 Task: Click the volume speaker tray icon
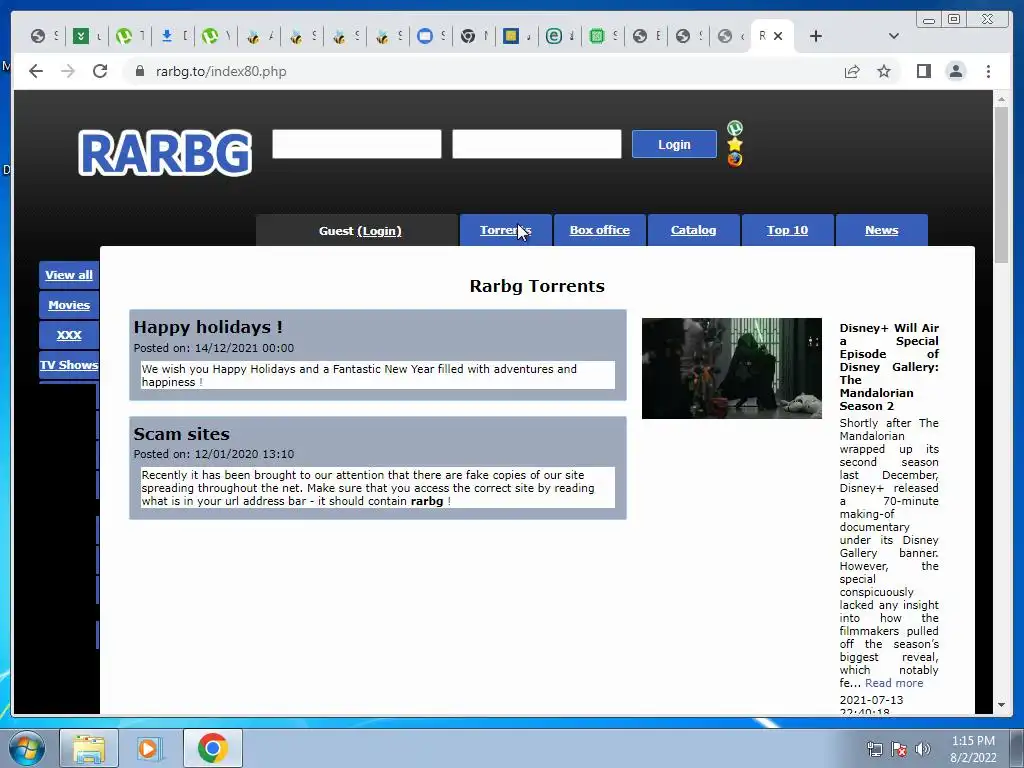click(923, 749)
